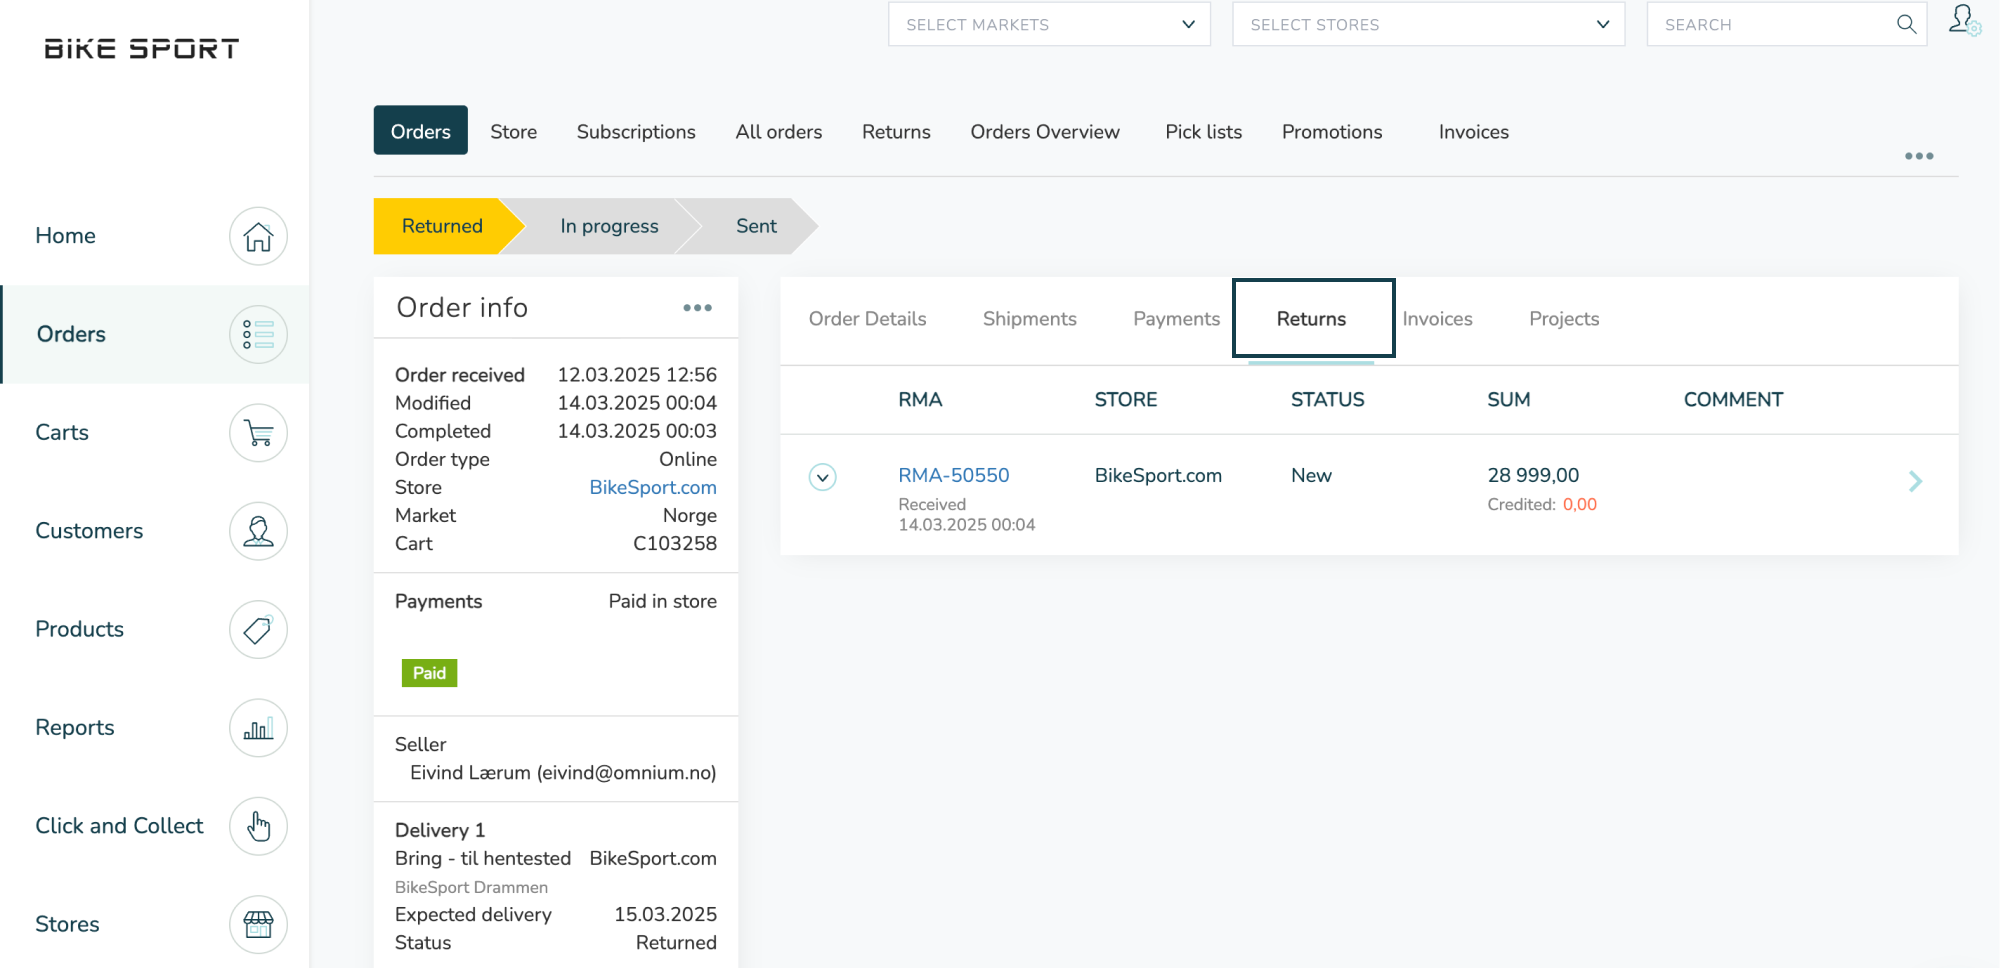
Task: Click the search magnifier icon
Action: click(x=1906, y=24)
